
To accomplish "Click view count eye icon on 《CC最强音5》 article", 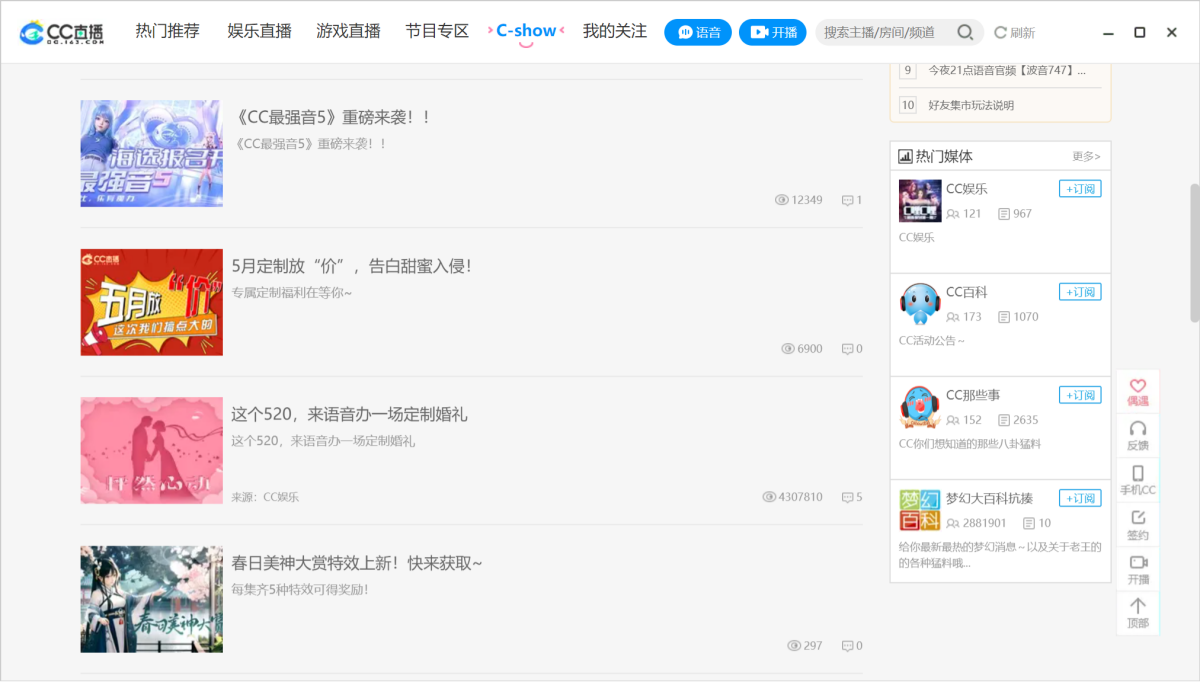I will [x=780, y=200].
